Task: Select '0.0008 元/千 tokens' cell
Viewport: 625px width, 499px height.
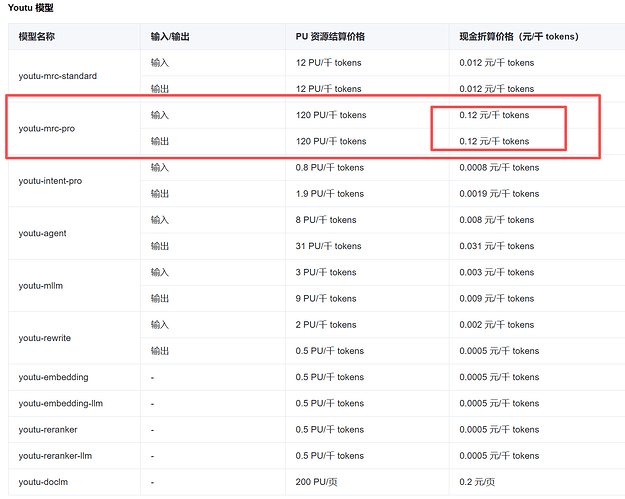Action: pyautogui.click(x=499, y=167)
